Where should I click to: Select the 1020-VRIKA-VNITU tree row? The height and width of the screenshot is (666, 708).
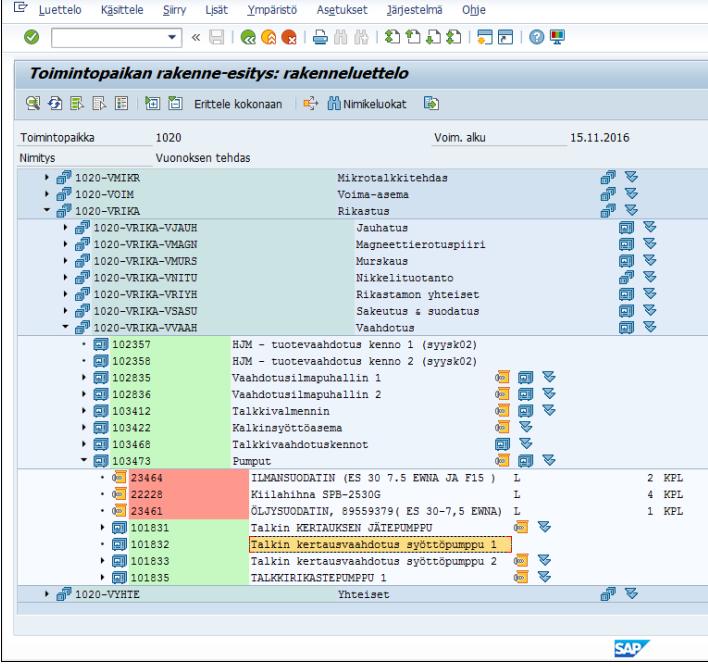coord(145,278)
